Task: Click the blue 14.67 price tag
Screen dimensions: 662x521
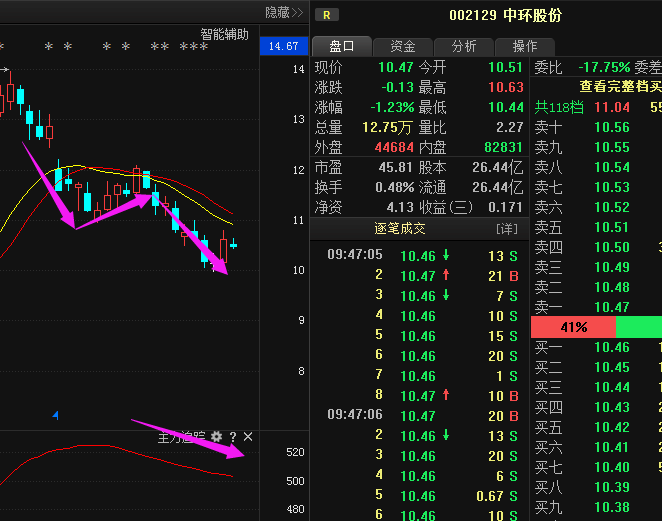Action: click(x=284, y=46)
